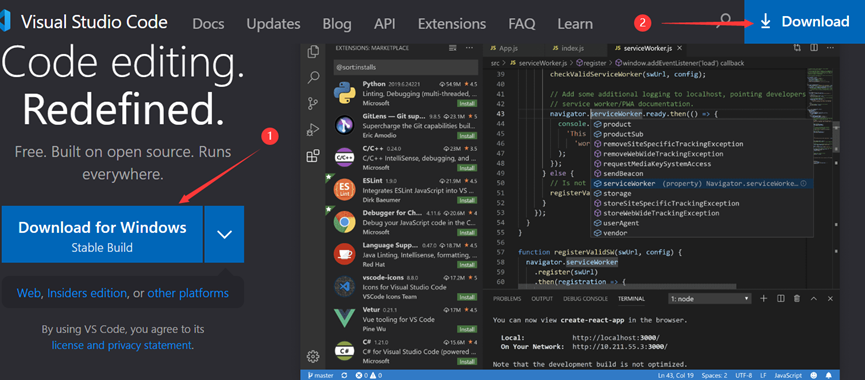Click the Vetur extension icon
This screenshot has height=380, width=865.
pyautogui.click(x=344, y=318)
